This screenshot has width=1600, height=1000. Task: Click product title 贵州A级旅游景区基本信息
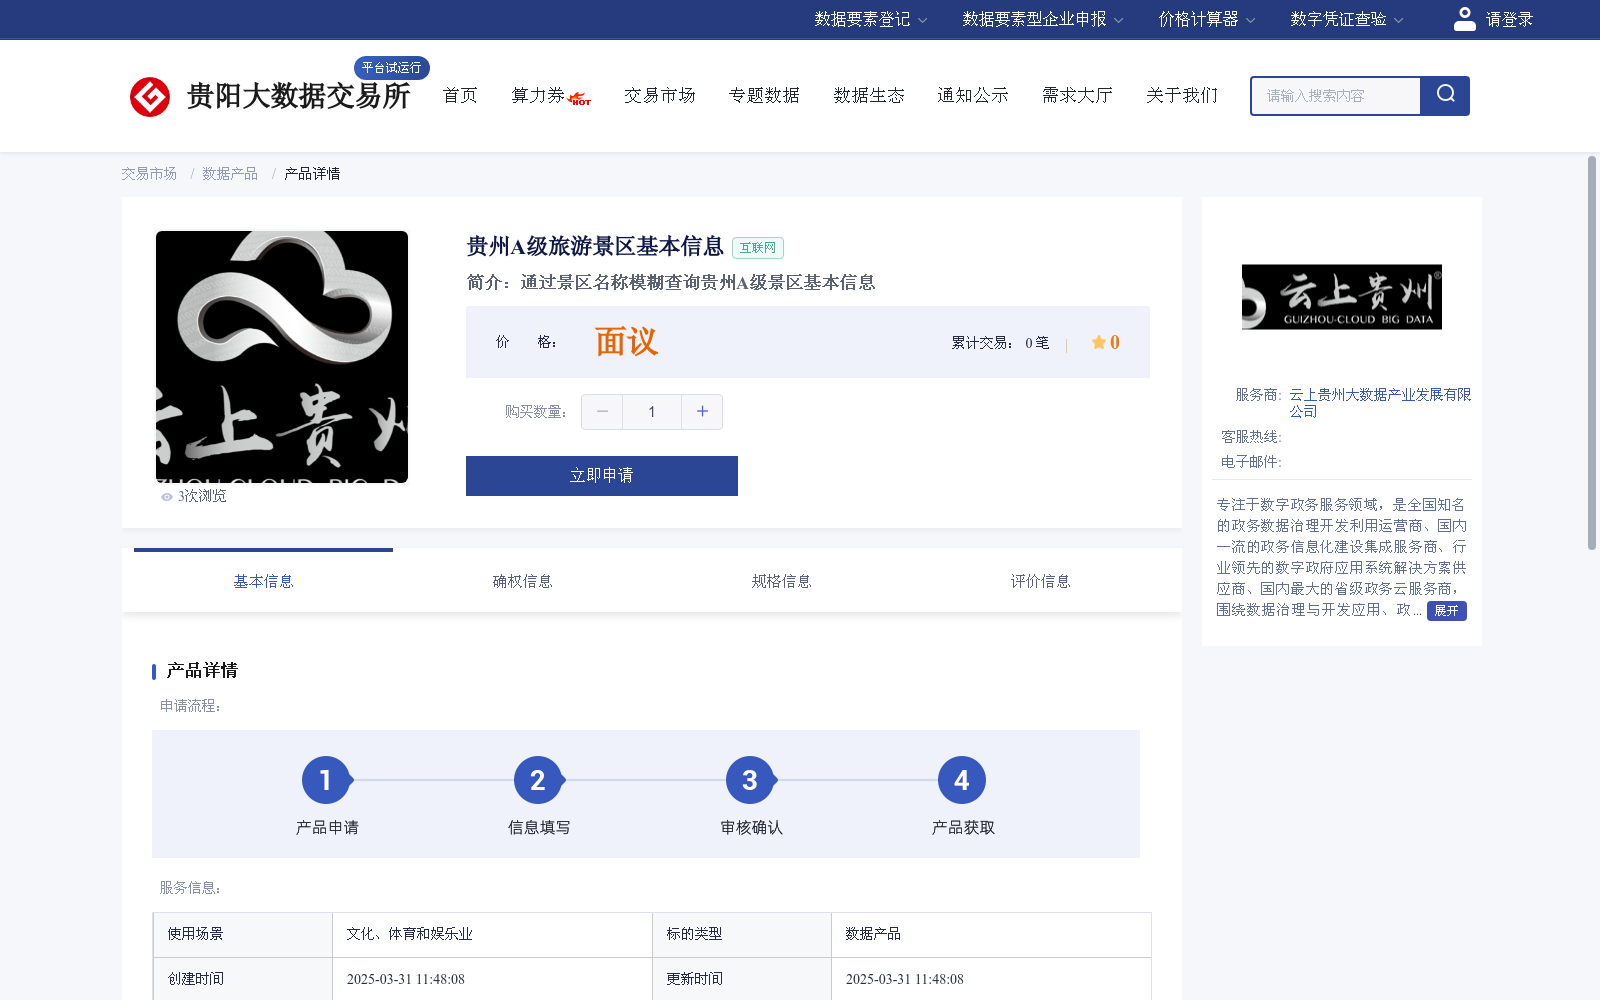click(595, 246)
